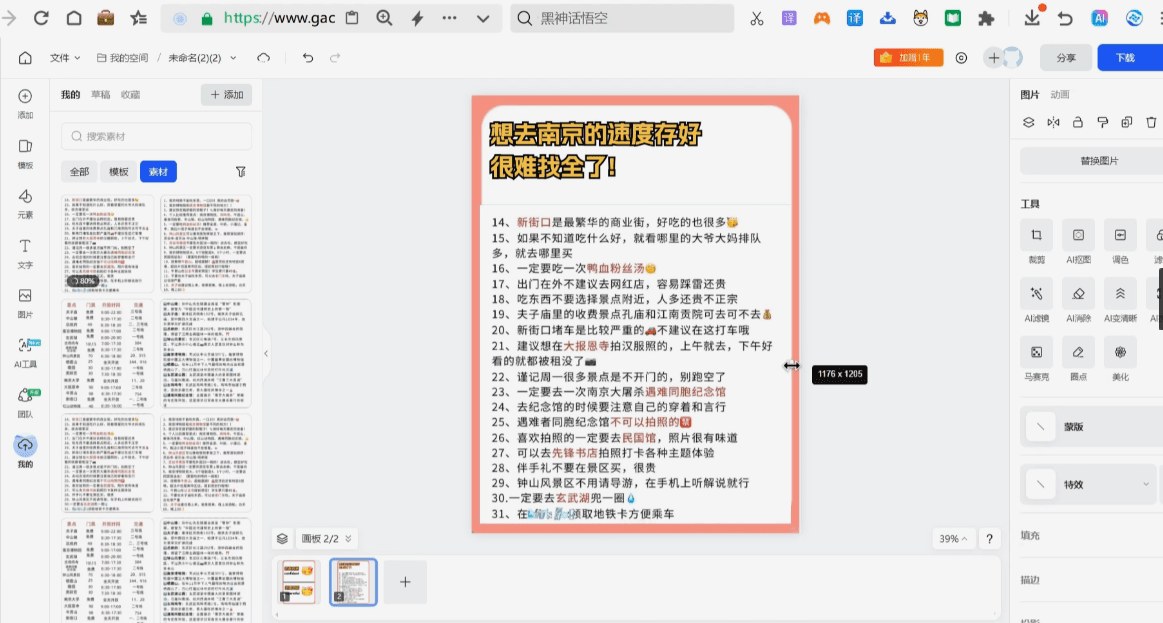Screen dimensions: 1163x623
Task: Switch to the 图片 properties tab
Action: pyautogui.click(x=1029, y=94)
